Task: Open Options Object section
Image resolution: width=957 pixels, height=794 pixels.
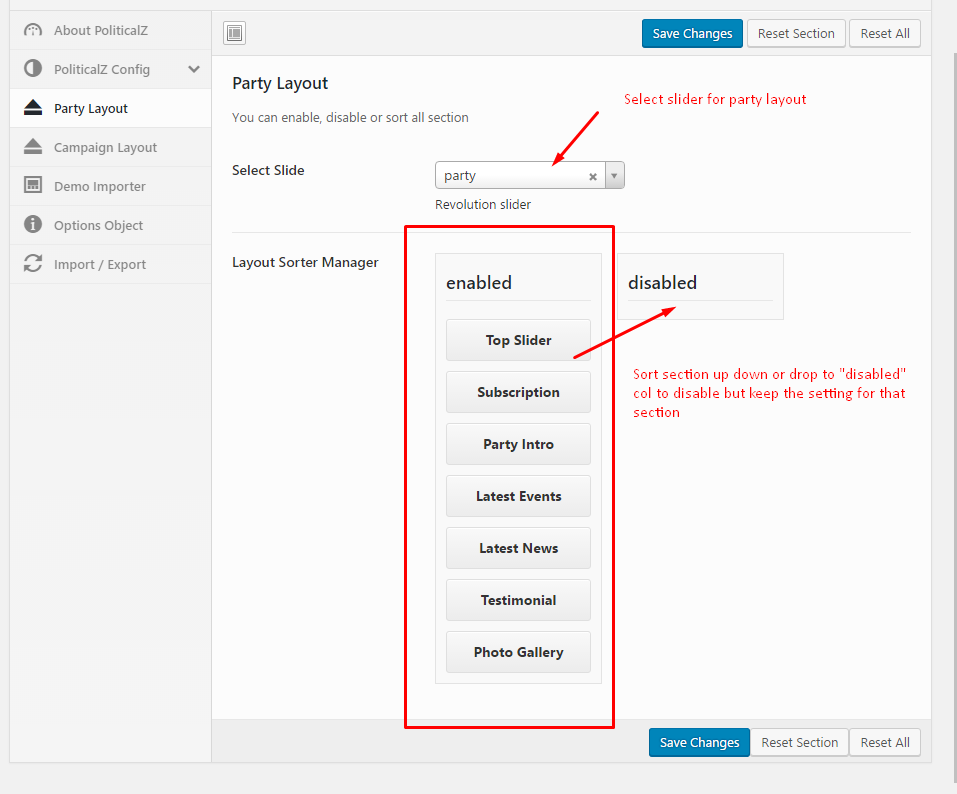Action: point(110,225)
